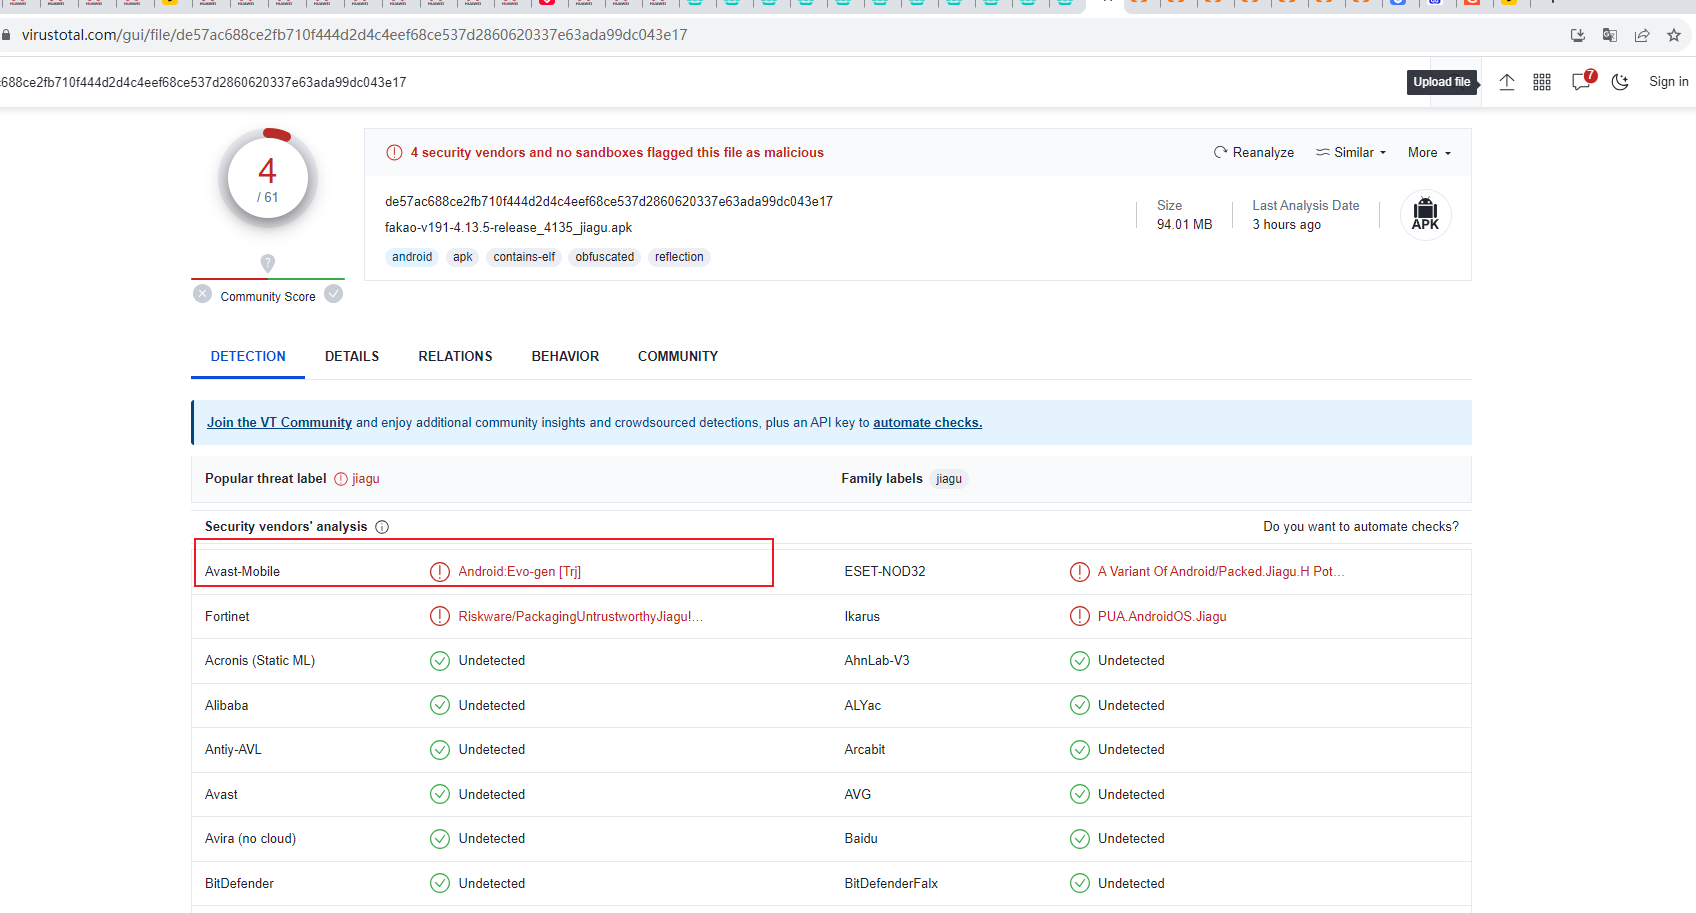Click undetected check icon for BitDefender row
1696x913 pixels.
(440, 883)
